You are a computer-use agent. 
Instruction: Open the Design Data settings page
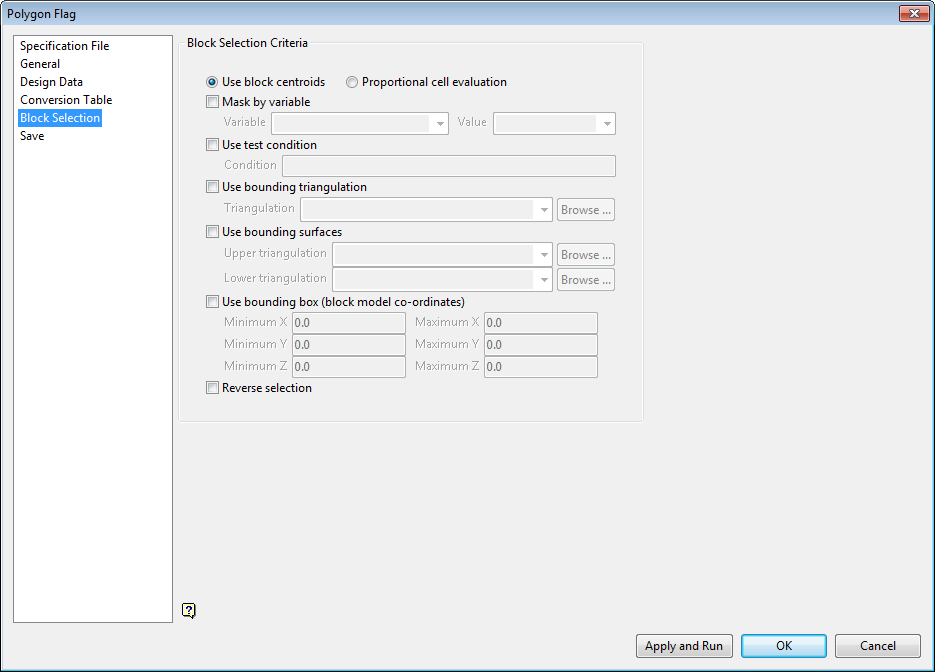[x=52, y=81]
